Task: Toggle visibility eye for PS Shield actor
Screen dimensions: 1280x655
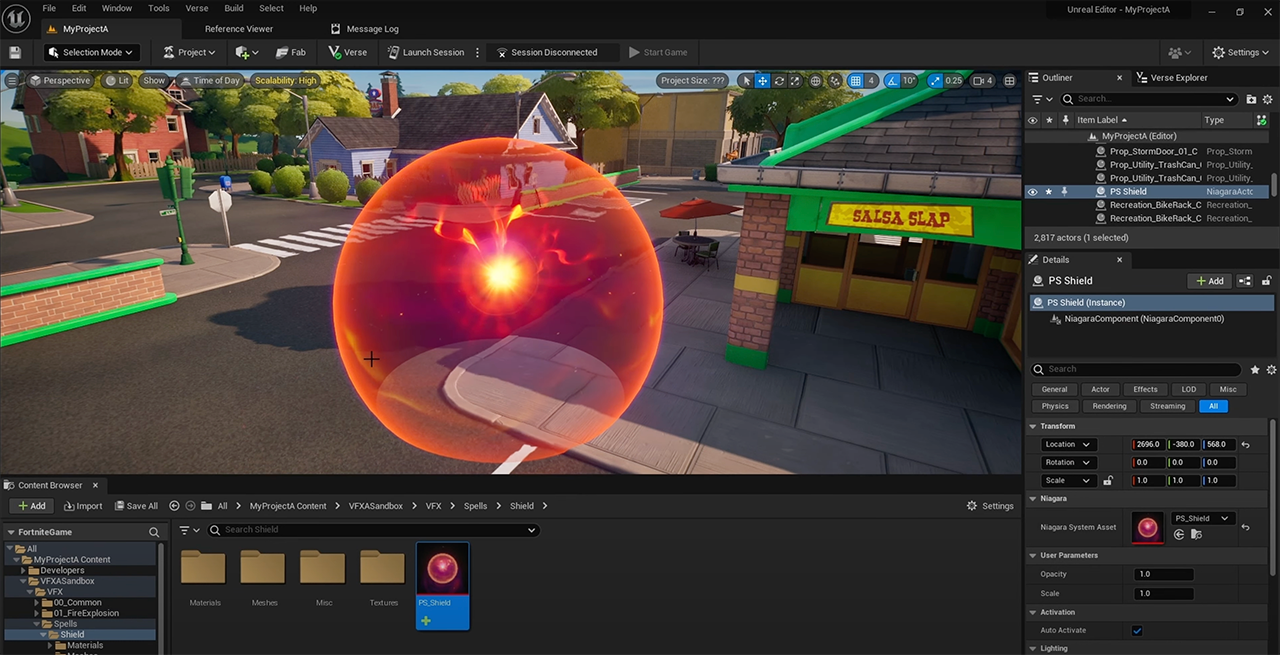Action: (1033, 192)
